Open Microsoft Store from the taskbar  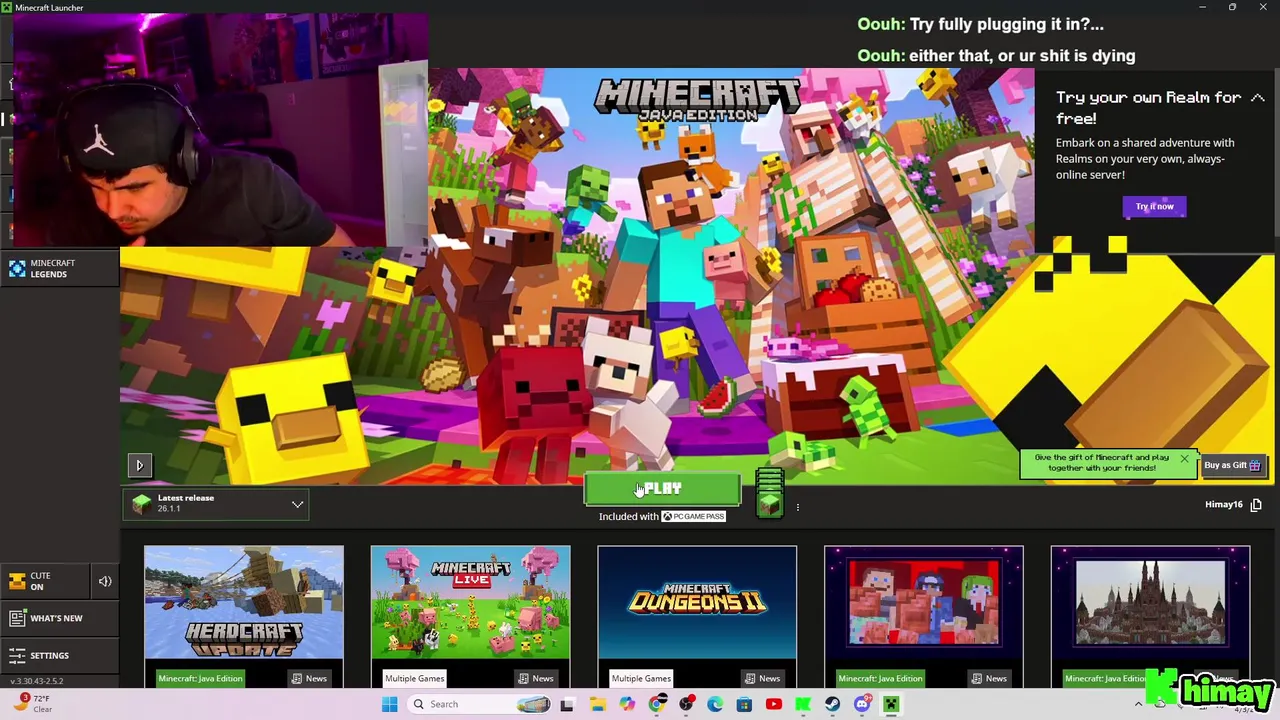(x=744, y=704)
